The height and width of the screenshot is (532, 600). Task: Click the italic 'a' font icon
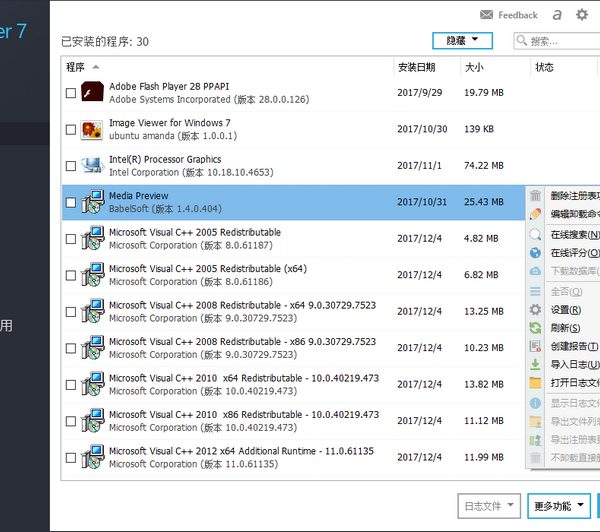[x=556, y=15]
